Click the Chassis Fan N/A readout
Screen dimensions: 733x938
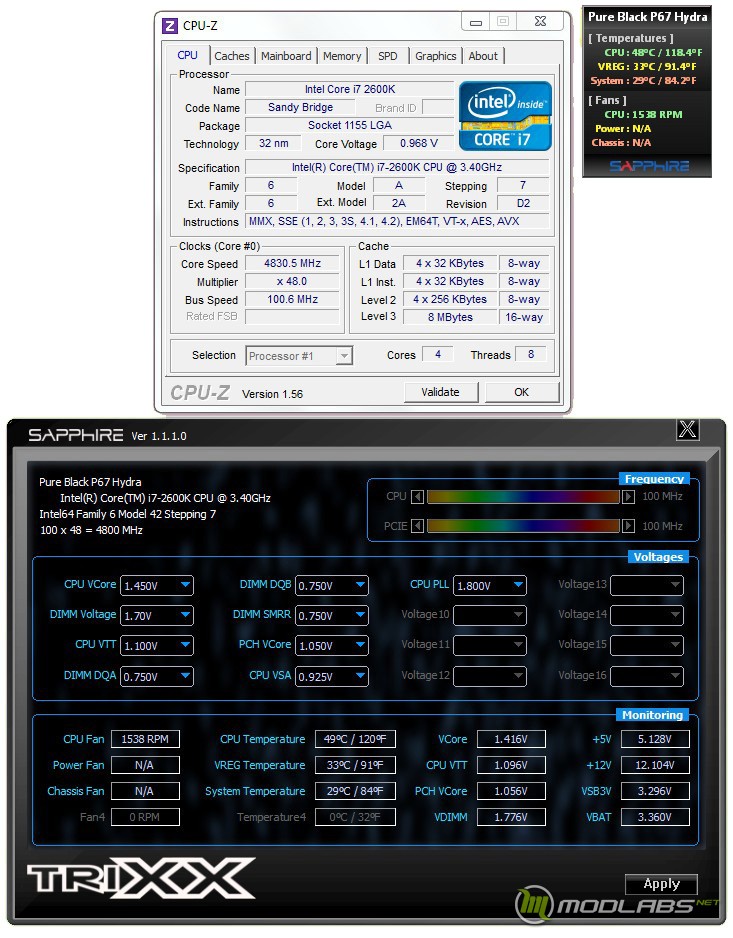coord(145,791)
